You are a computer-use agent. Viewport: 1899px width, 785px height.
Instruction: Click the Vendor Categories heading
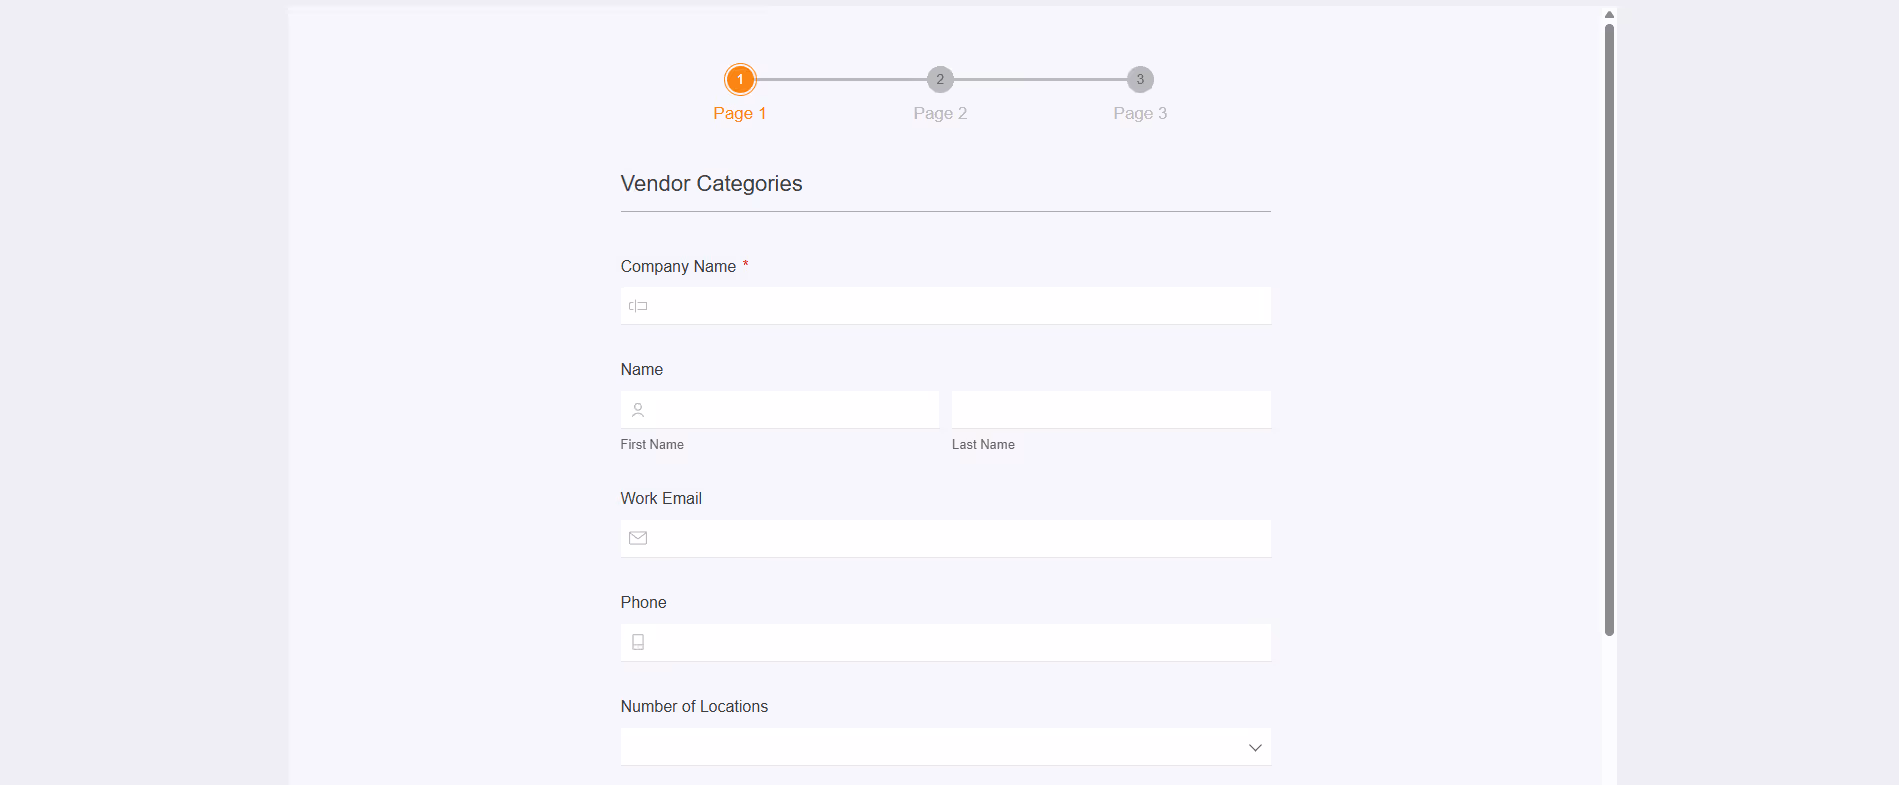pyautogui.click(x=711, y=184)
